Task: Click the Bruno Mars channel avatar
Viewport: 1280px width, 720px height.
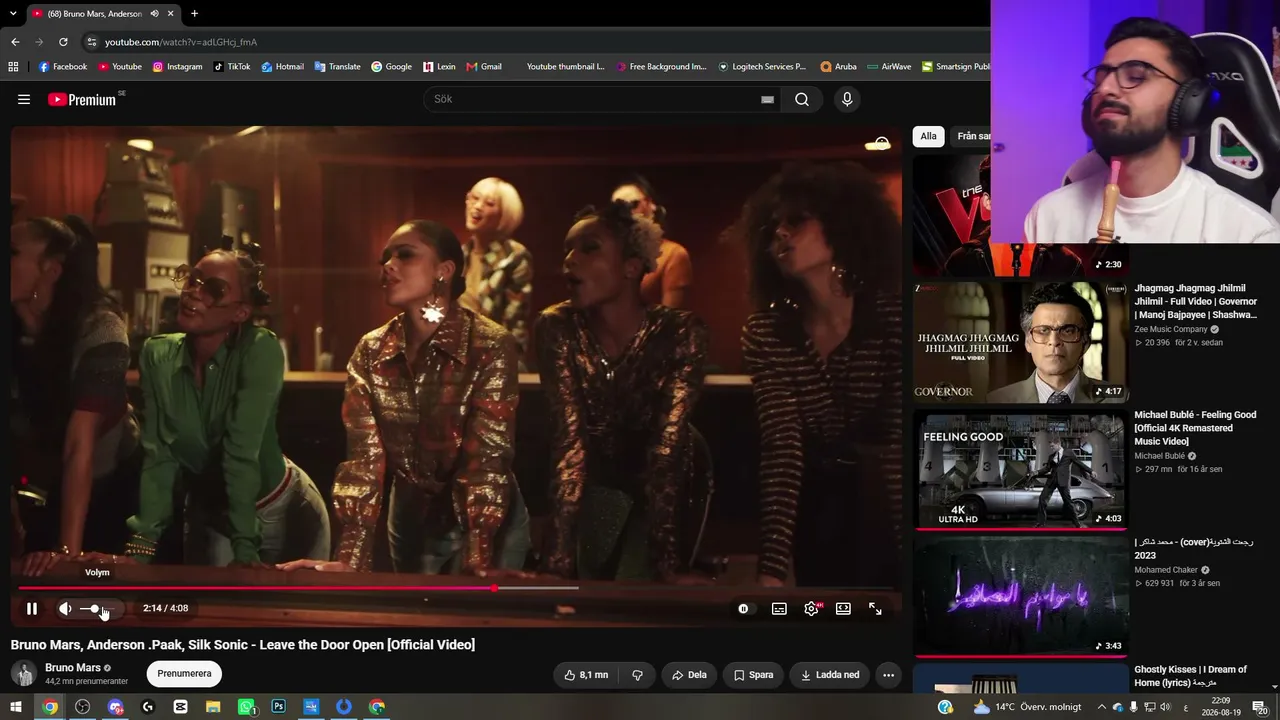Action: pyautogui.click(x=24, y=674)
